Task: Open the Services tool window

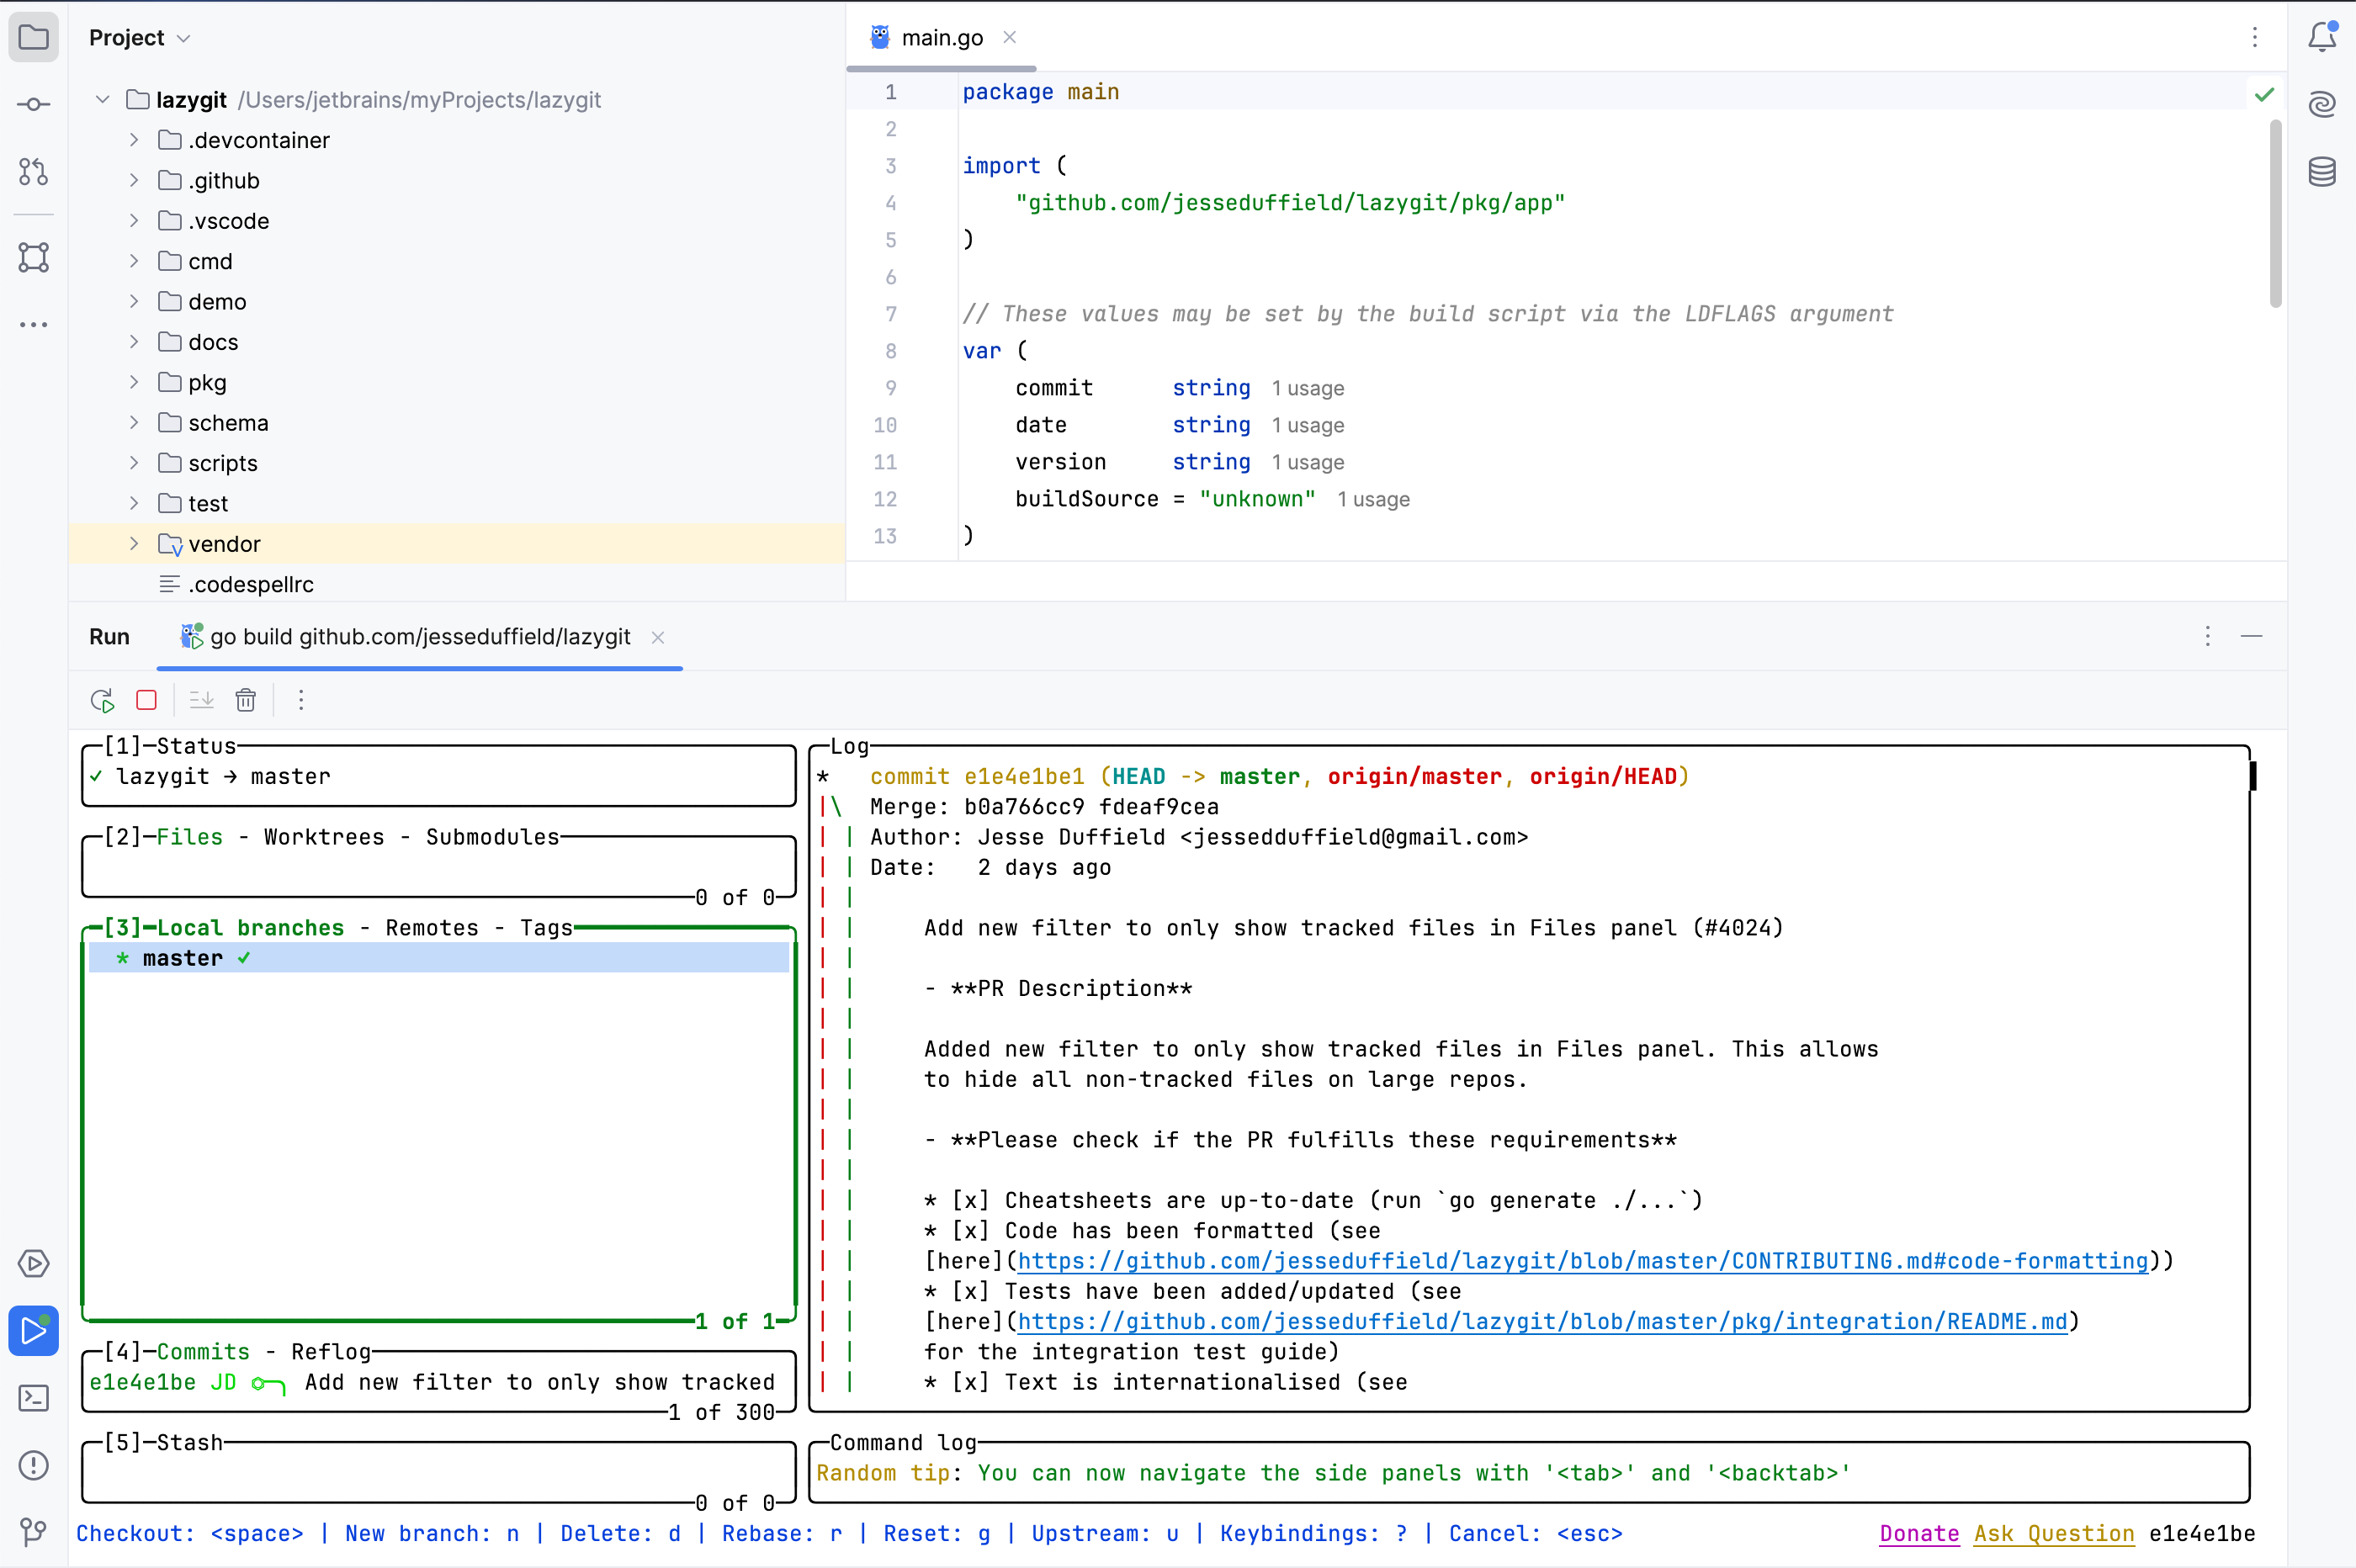Action: point(34,1264)
